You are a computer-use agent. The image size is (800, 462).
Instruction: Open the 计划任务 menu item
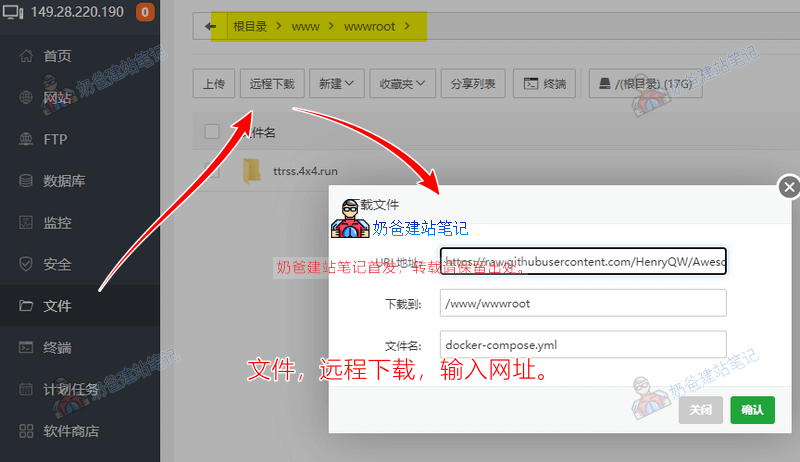tap(70, 390)
